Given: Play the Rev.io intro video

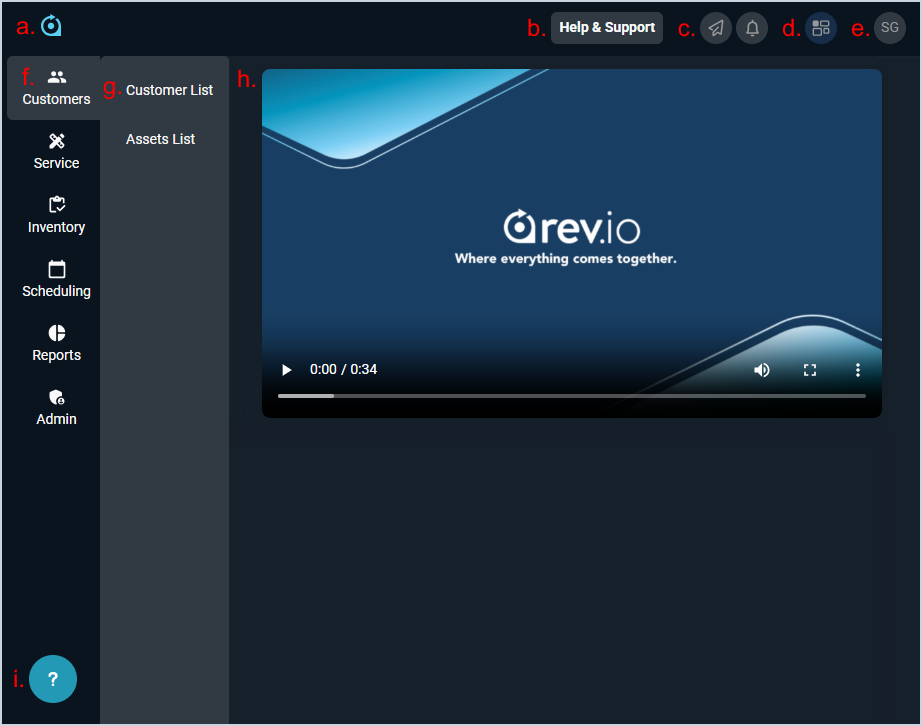Looking at the screenshot, I should pos(287,370).
